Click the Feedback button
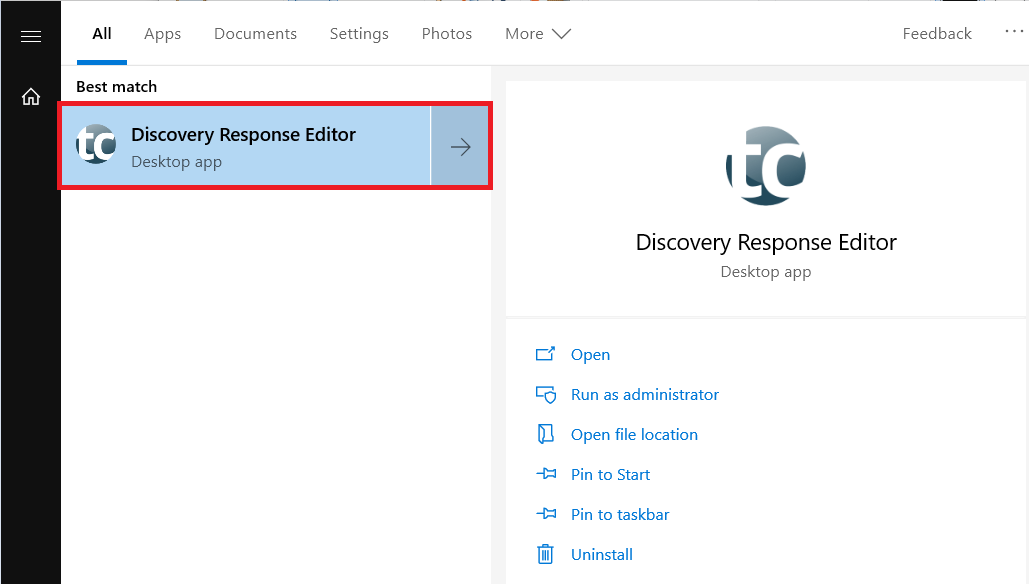This screenshot has height=584, width=1029. pyautogui.click(x=936, y=34)
